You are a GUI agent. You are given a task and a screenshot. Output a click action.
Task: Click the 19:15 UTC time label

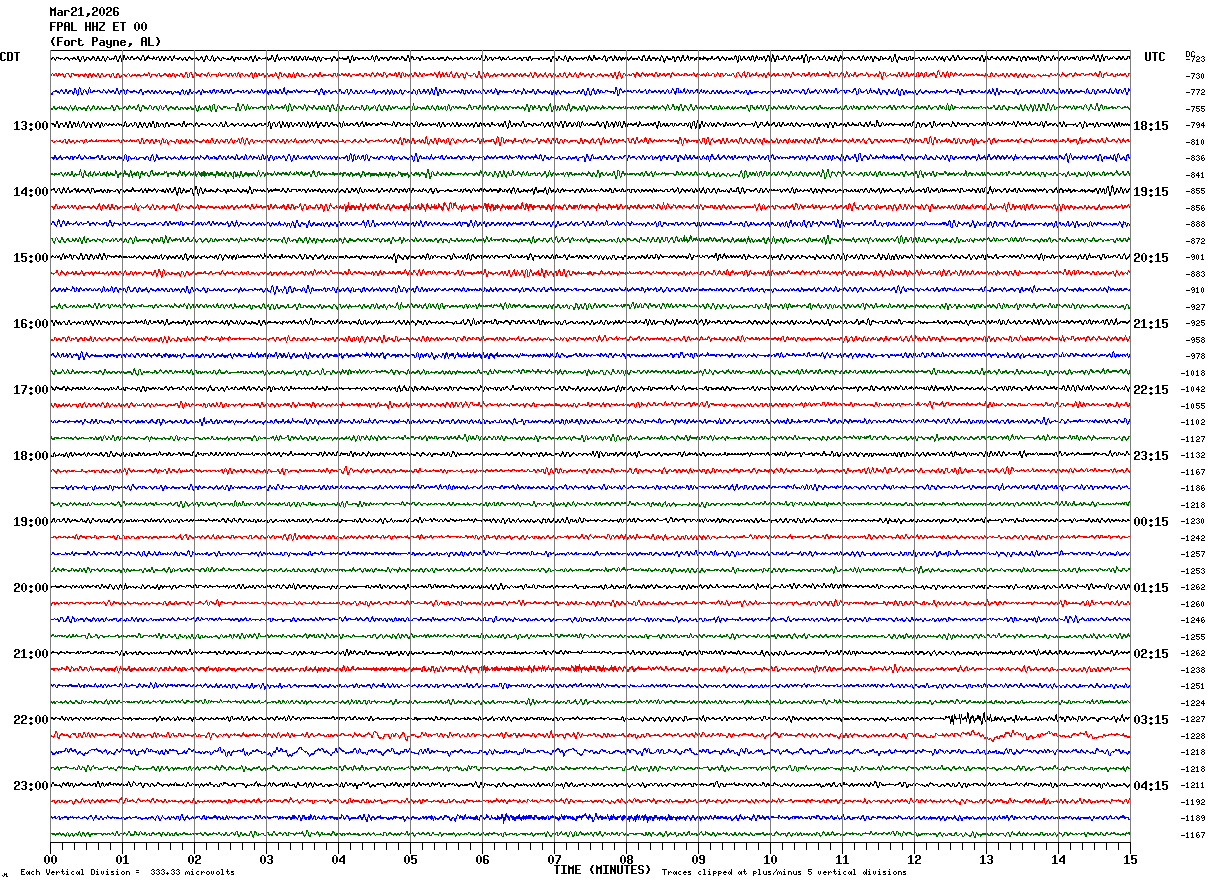(1151, 192)
